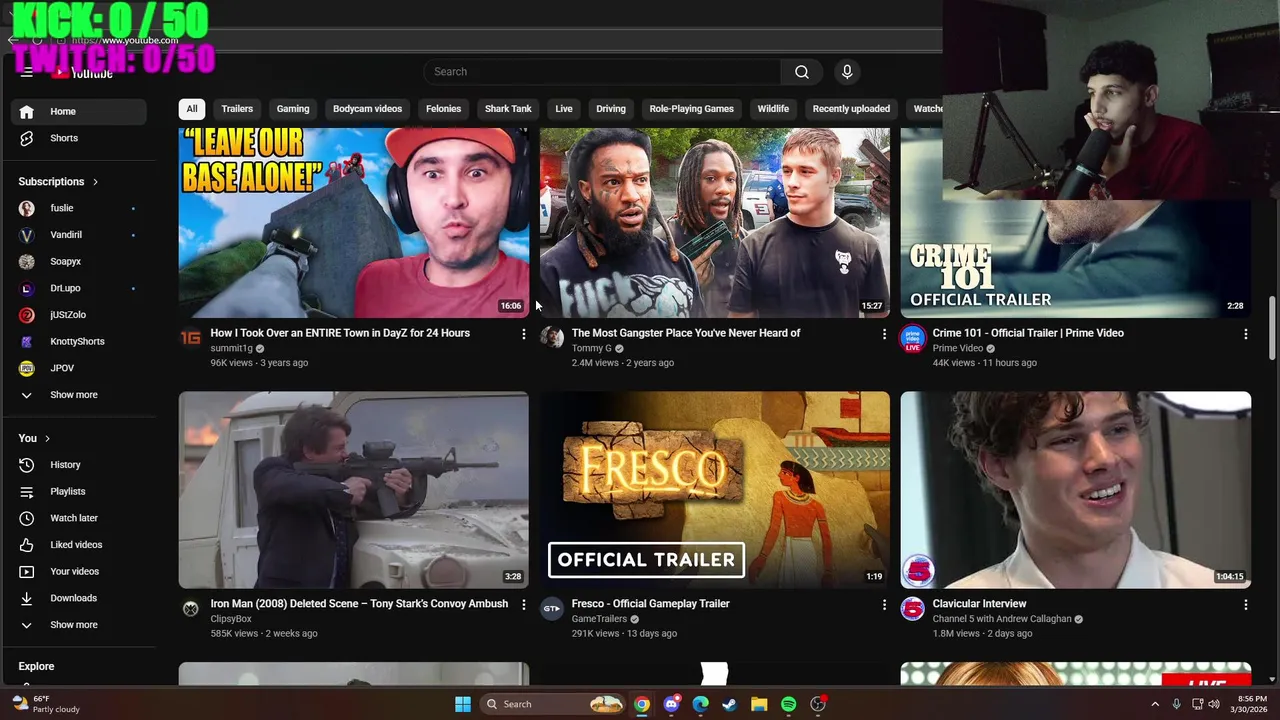Click the Channel 5 channel avatar

click(912, 609)
